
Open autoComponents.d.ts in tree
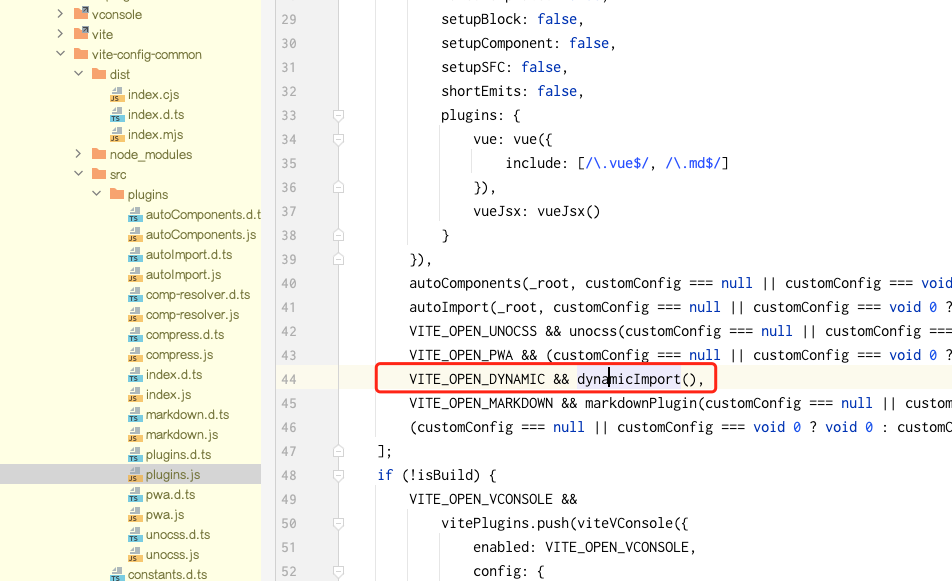203,214
